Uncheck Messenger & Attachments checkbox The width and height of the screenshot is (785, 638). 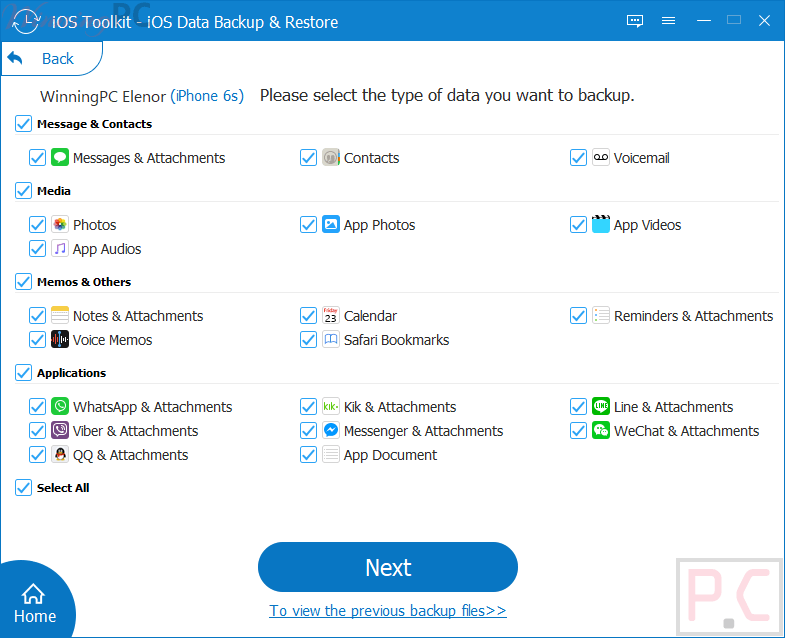[308, 430]
